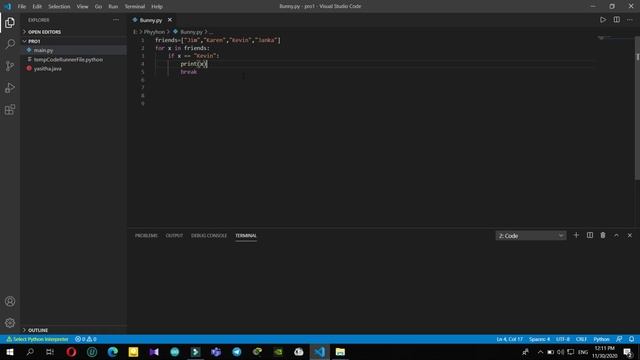Click the Phython folder breadcrumb
Image resolution: width=640 pixels, height=360 pixels.
click(x=154, y=32)
